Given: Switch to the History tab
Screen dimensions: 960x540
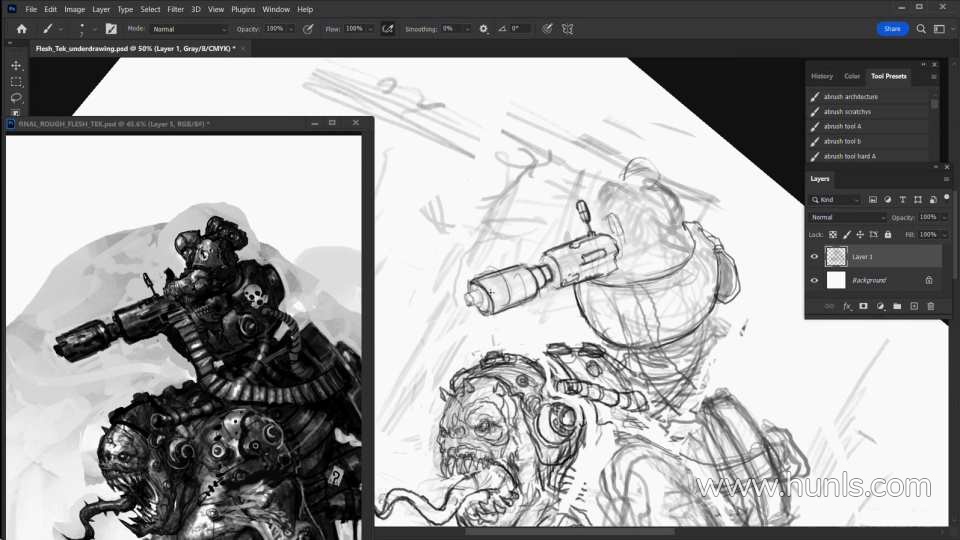Looking at the screenshot, I should point(822,76).
